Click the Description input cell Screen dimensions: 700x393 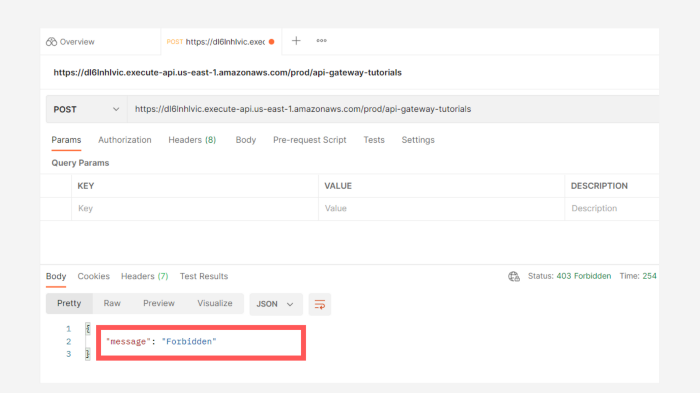coord(612,209)
